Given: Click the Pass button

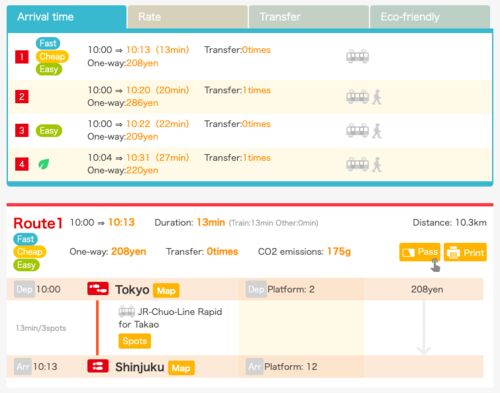Looking at the screenshot, I should 420,252.
